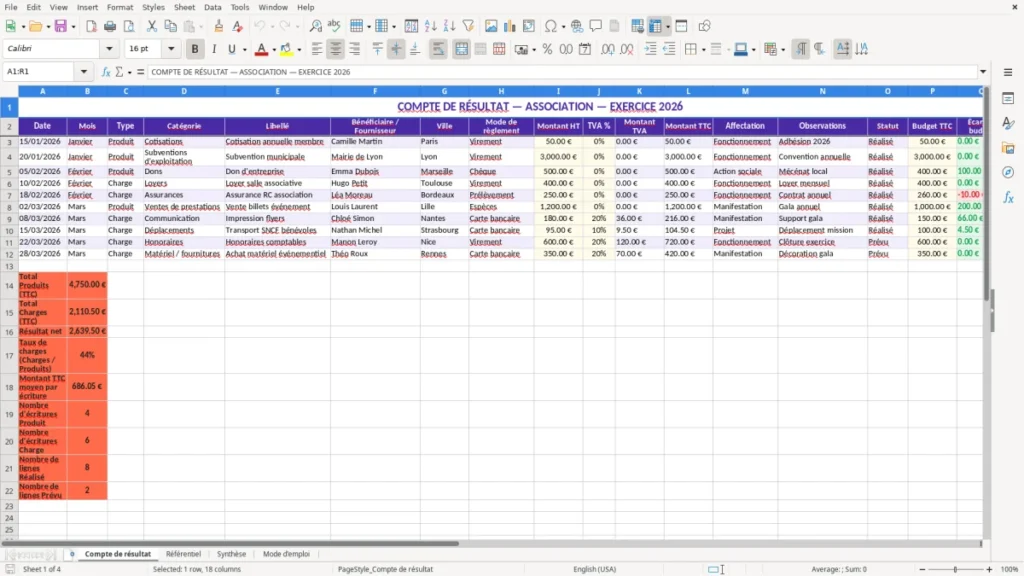Viewport: 1024px width, 576px height.
Task: Click zoom in plus button
Action: pos(989,569)
